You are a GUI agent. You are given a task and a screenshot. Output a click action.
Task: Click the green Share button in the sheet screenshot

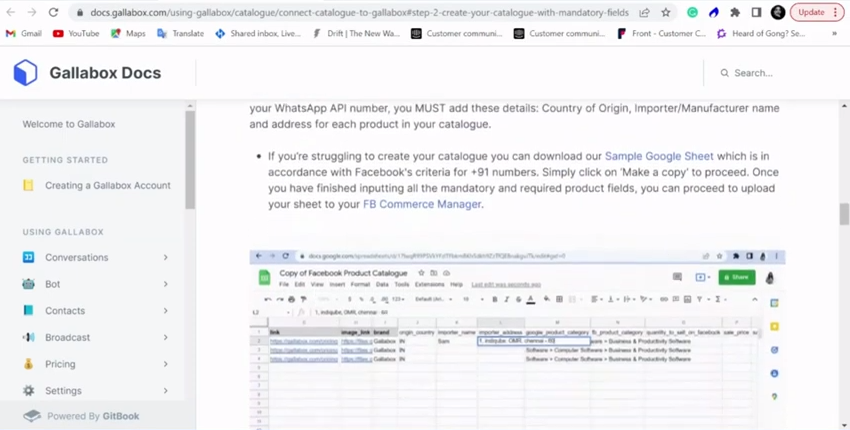point(737,277)
